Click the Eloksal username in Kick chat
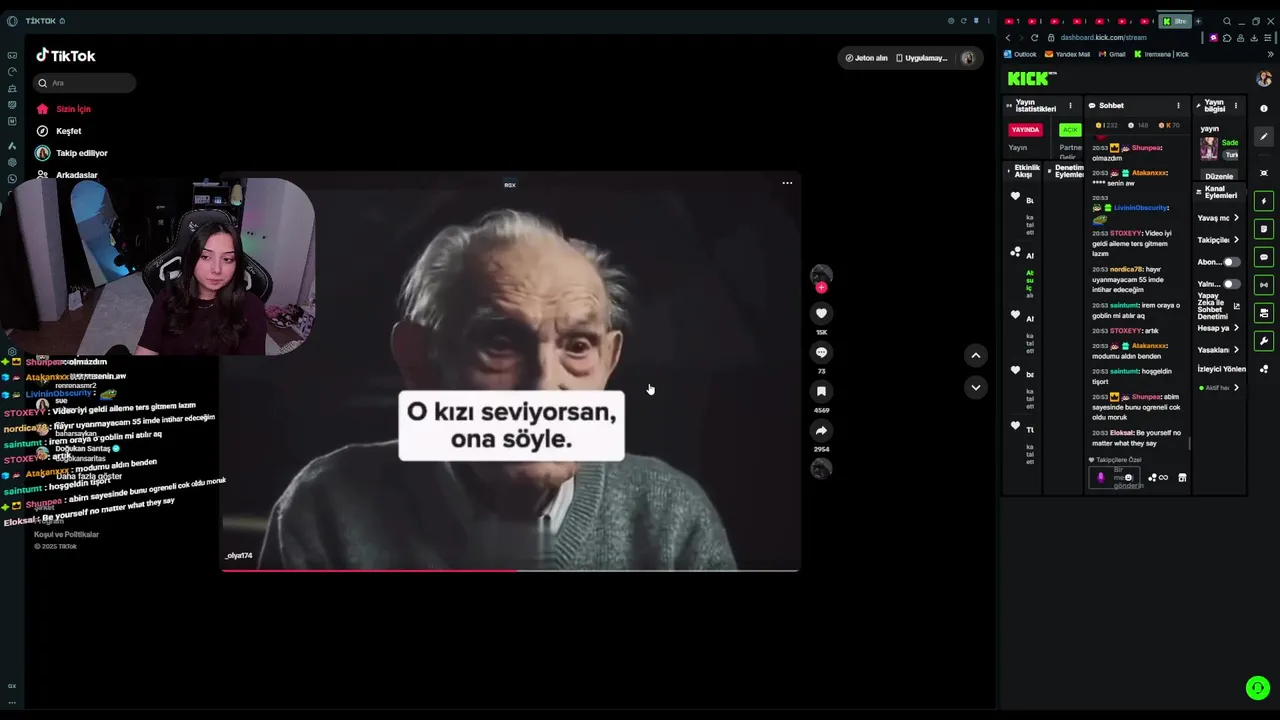Viewport: 1280px width, 720px height. tap(1121, 433)
